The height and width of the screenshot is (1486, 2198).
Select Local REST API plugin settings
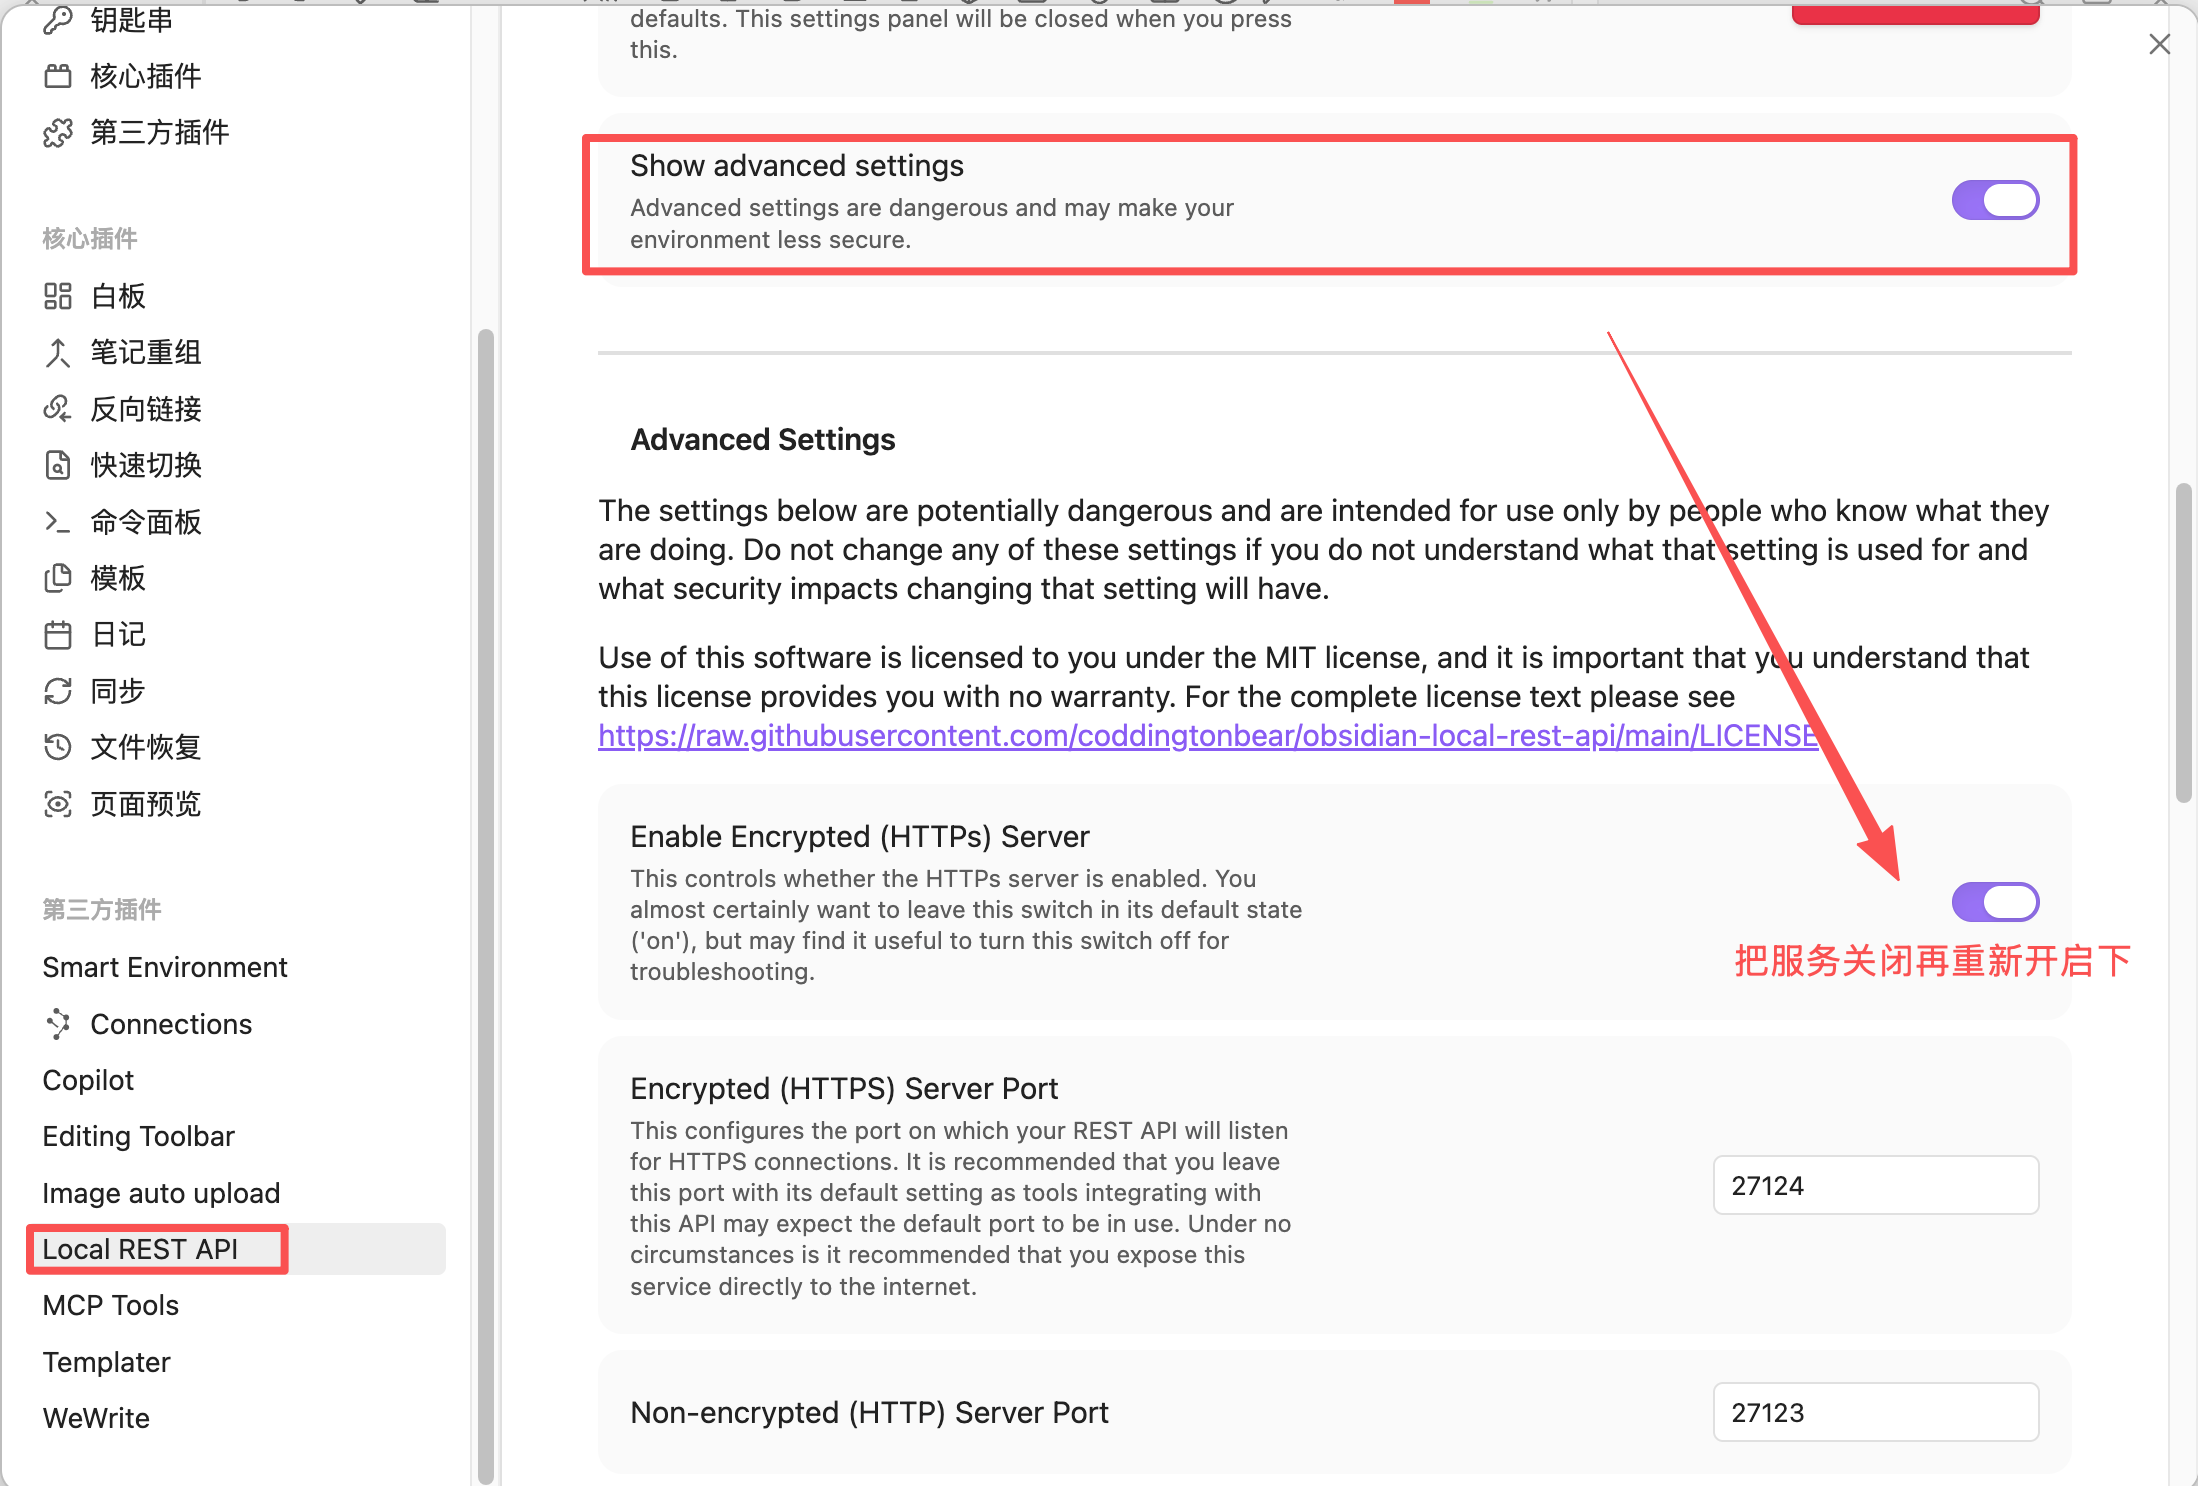pos(237,1249)
